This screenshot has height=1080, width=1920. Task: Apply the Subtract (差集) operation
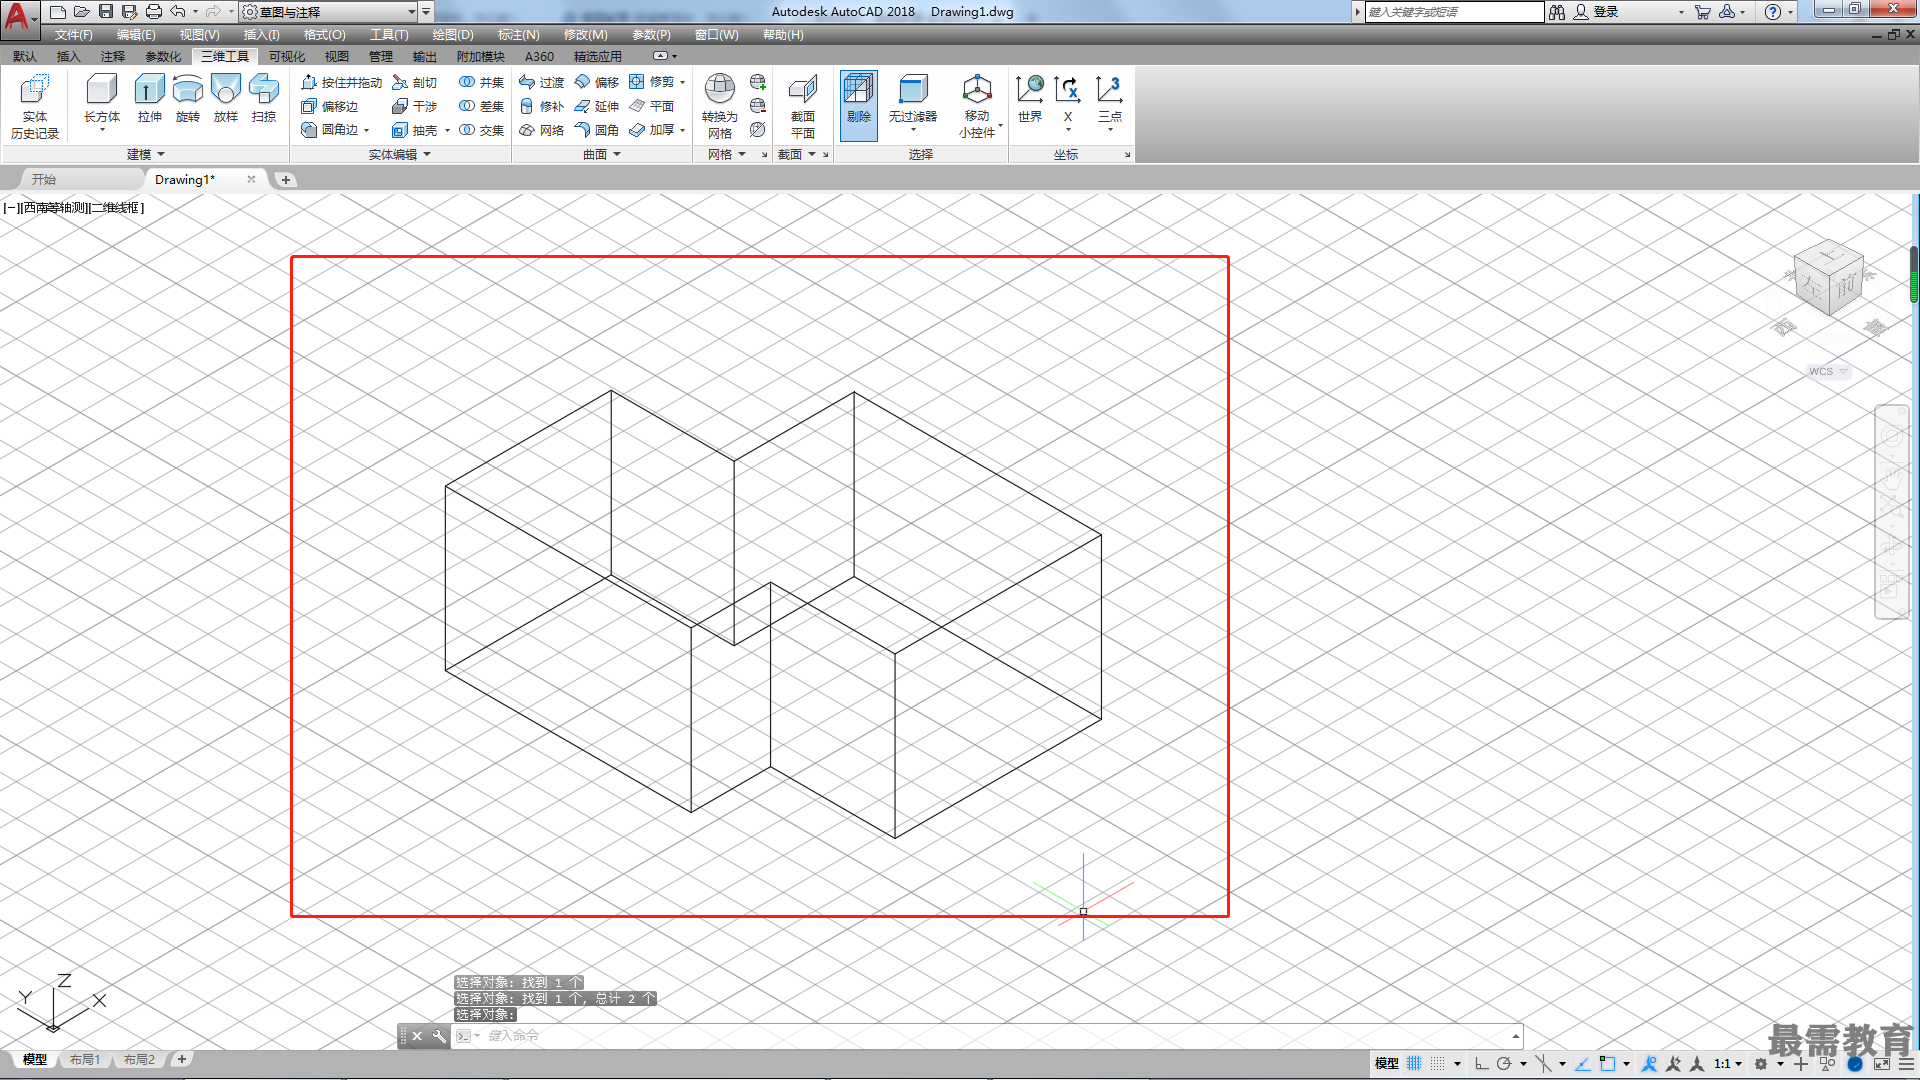point(481,106)
